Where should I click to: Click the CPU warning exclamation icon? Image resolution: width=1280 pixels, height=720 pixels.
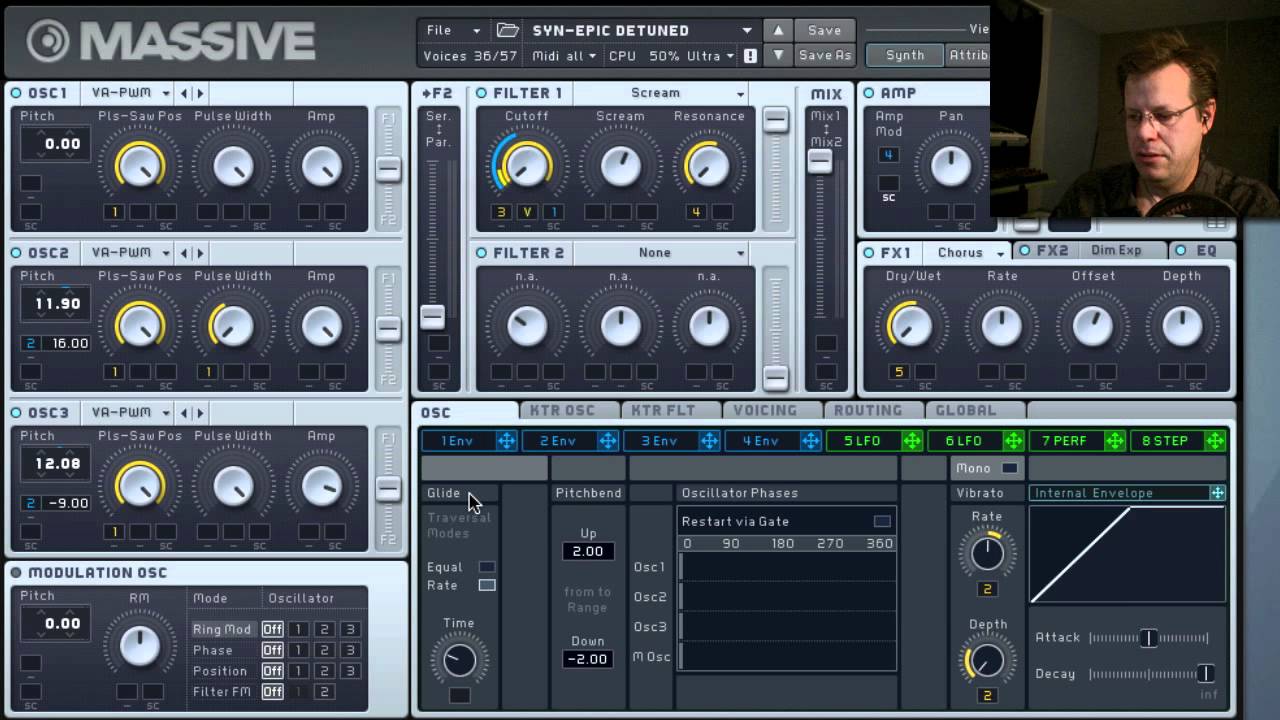point(750,56)
